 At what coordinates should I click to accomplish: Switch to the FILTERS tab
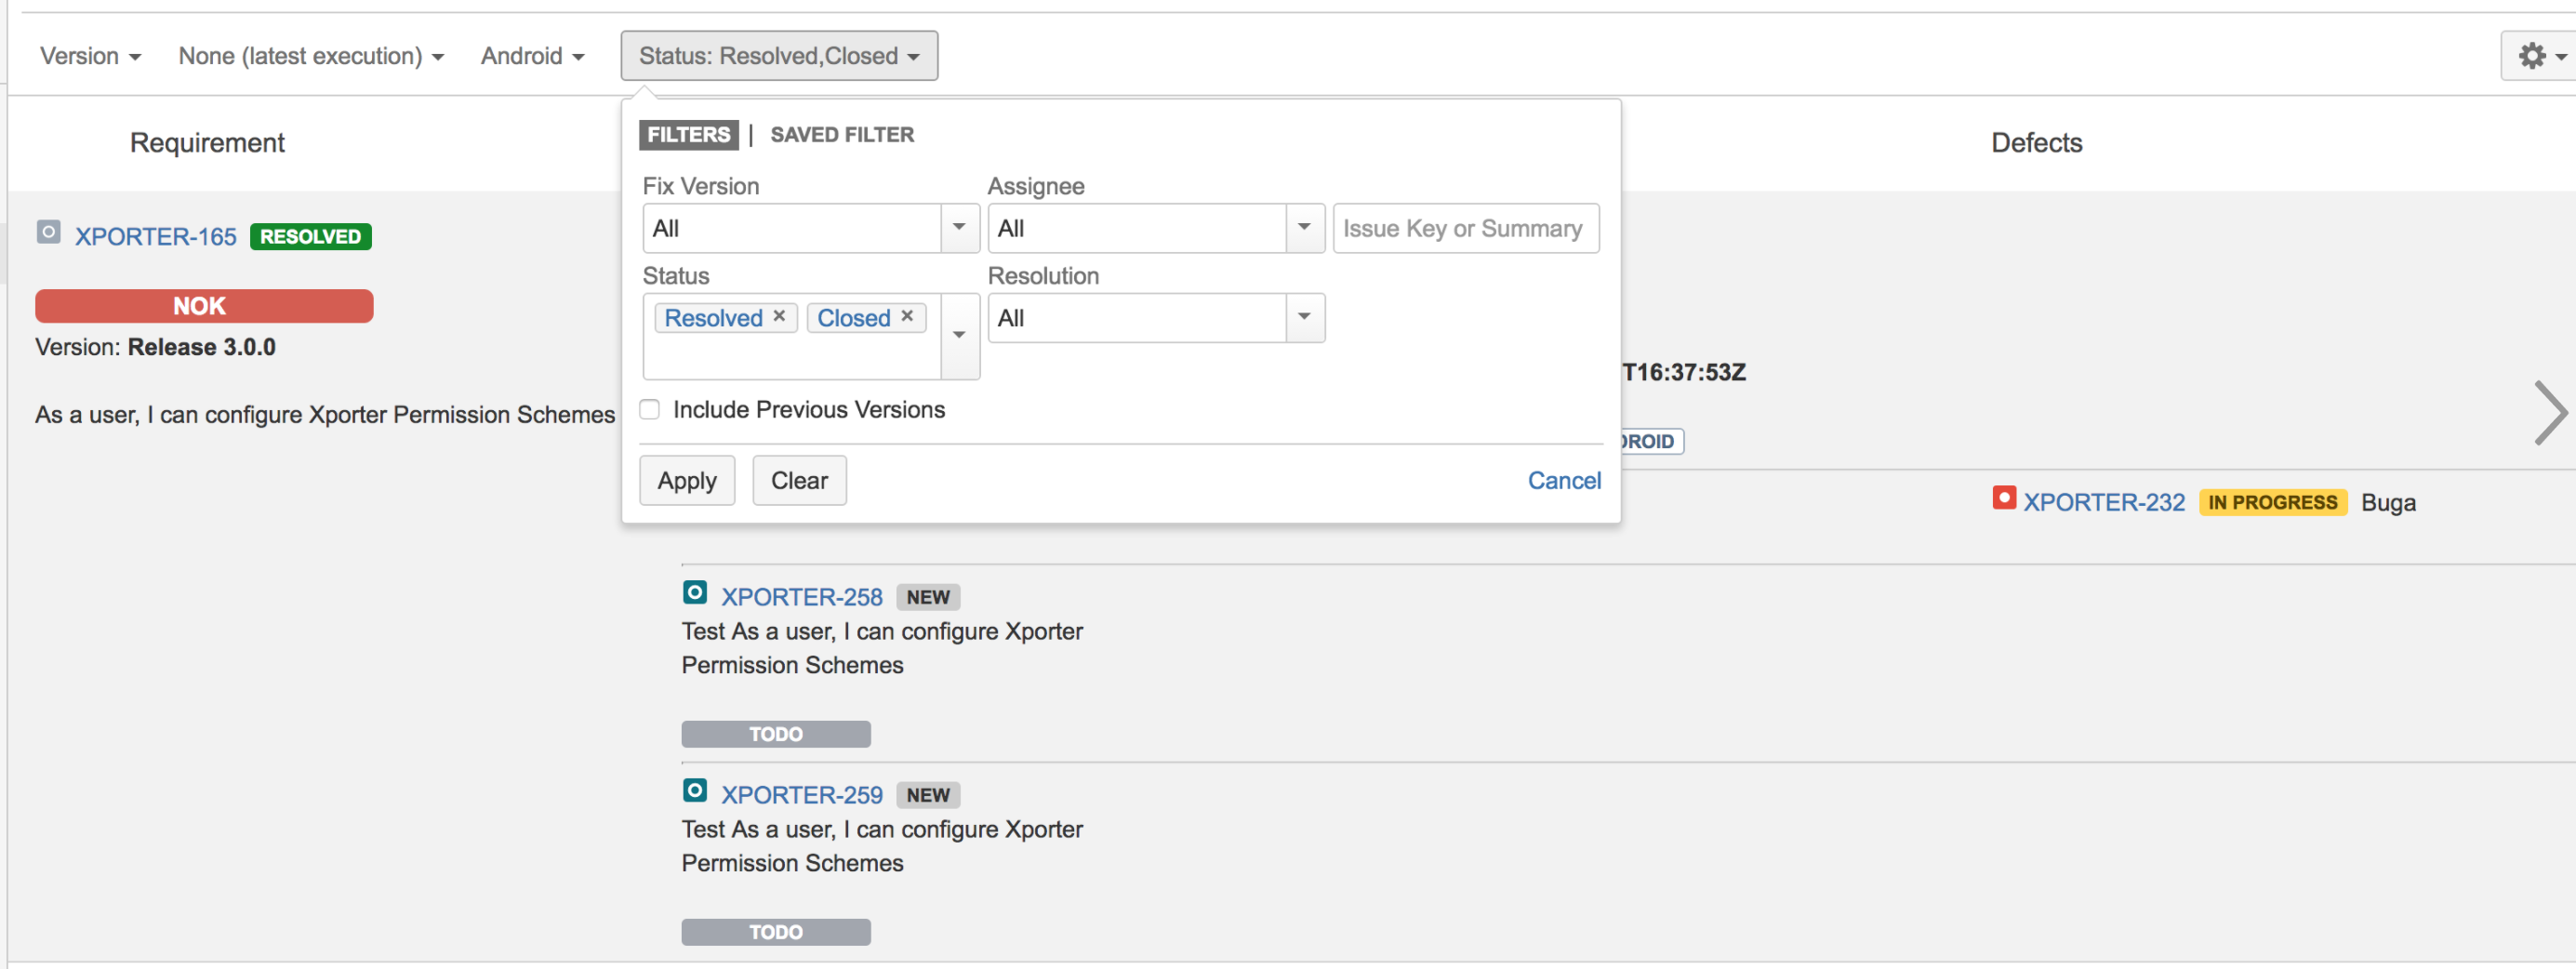[689, 135]
